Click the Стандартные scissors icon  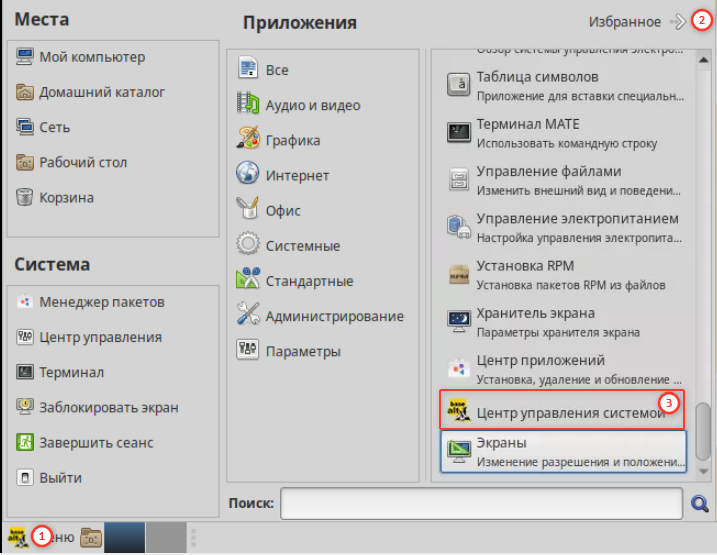tap(248, 280)
